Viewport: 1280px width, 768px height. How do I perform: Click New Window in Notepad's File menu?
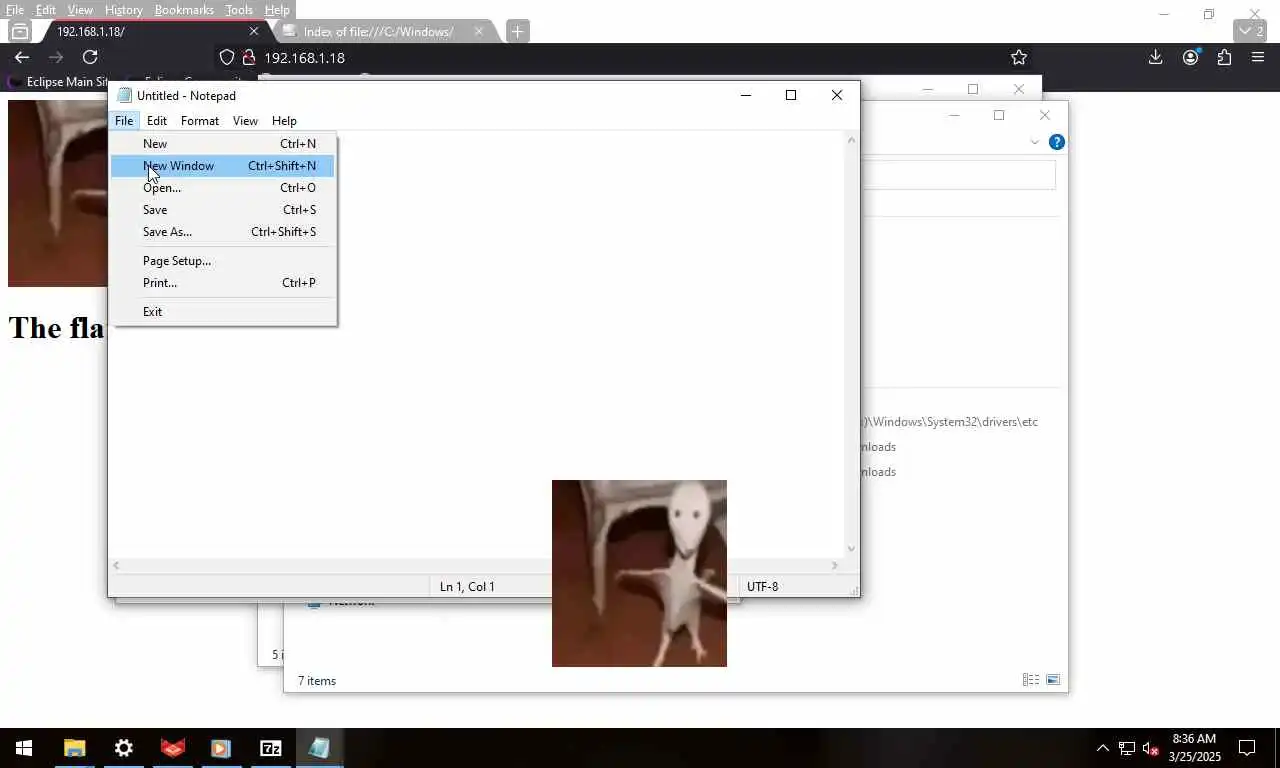tap(222, 166)
